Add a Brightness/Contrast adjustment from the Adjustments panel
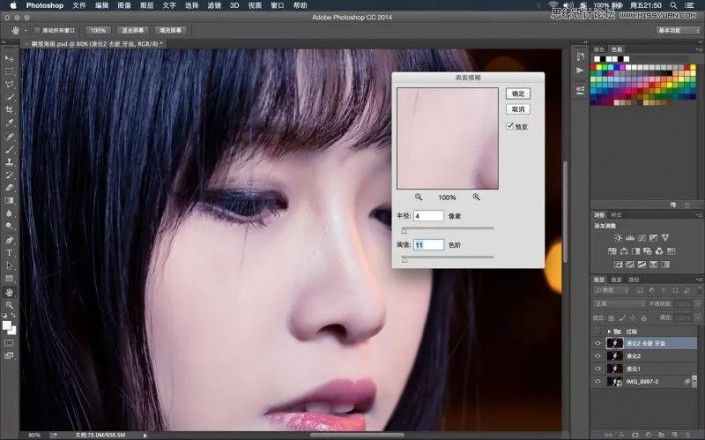Screen dimensions: 705x440 tap(618, 237)
